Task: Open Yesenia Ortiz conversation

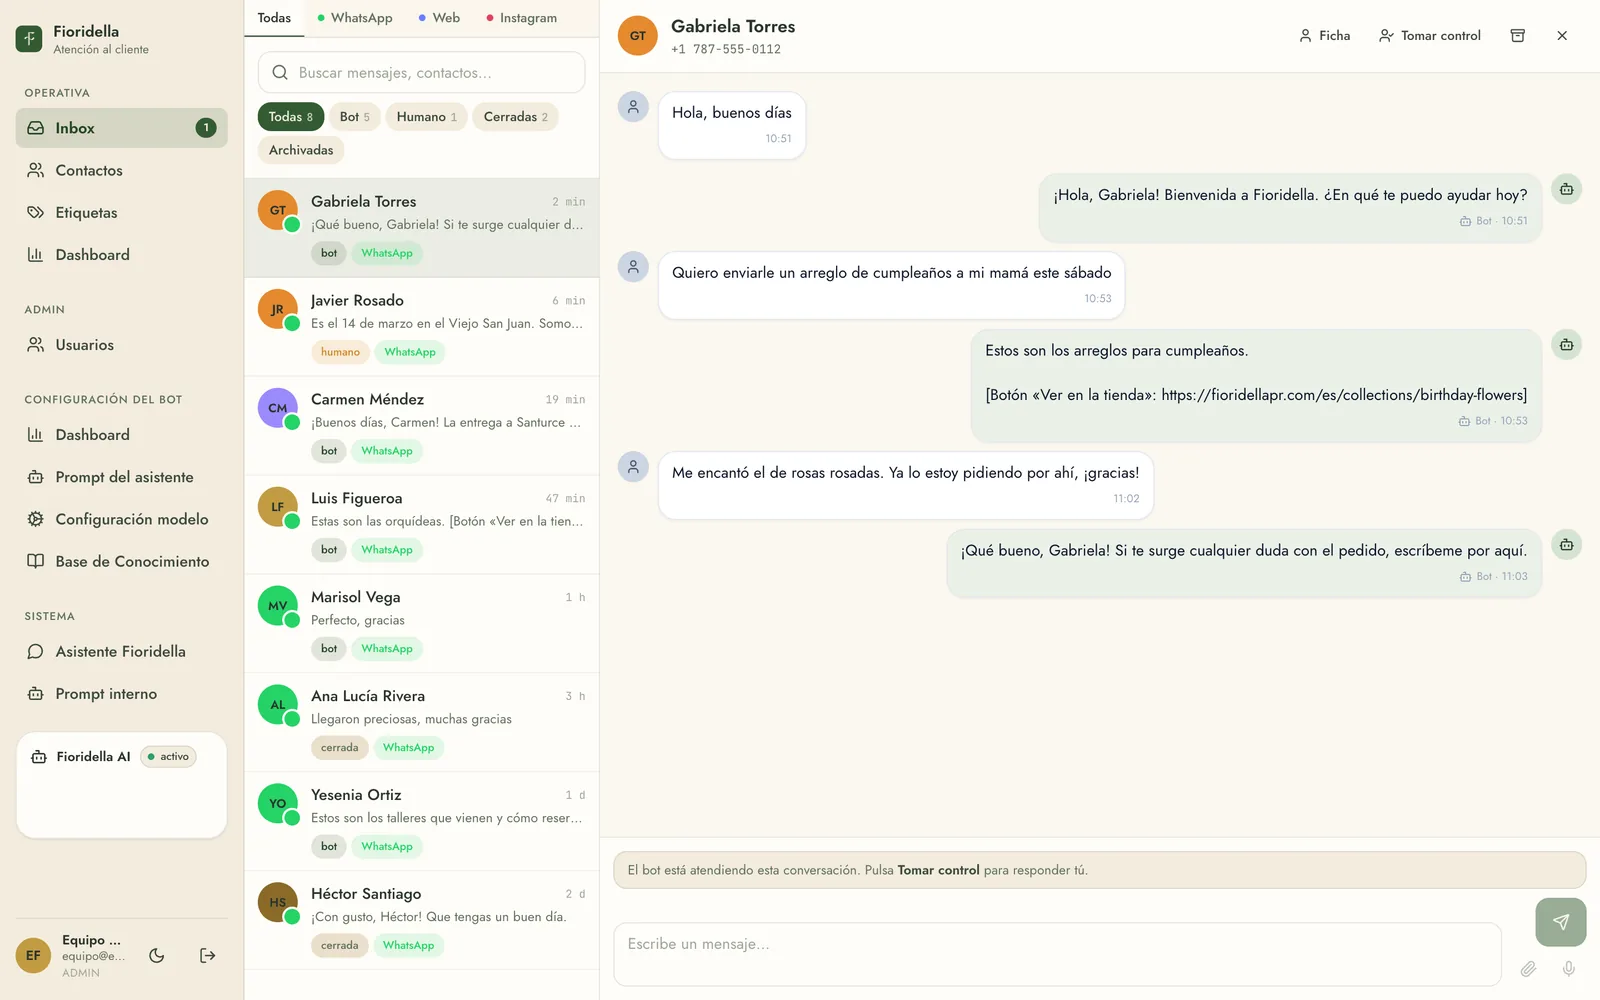Action: coord(422,821)
